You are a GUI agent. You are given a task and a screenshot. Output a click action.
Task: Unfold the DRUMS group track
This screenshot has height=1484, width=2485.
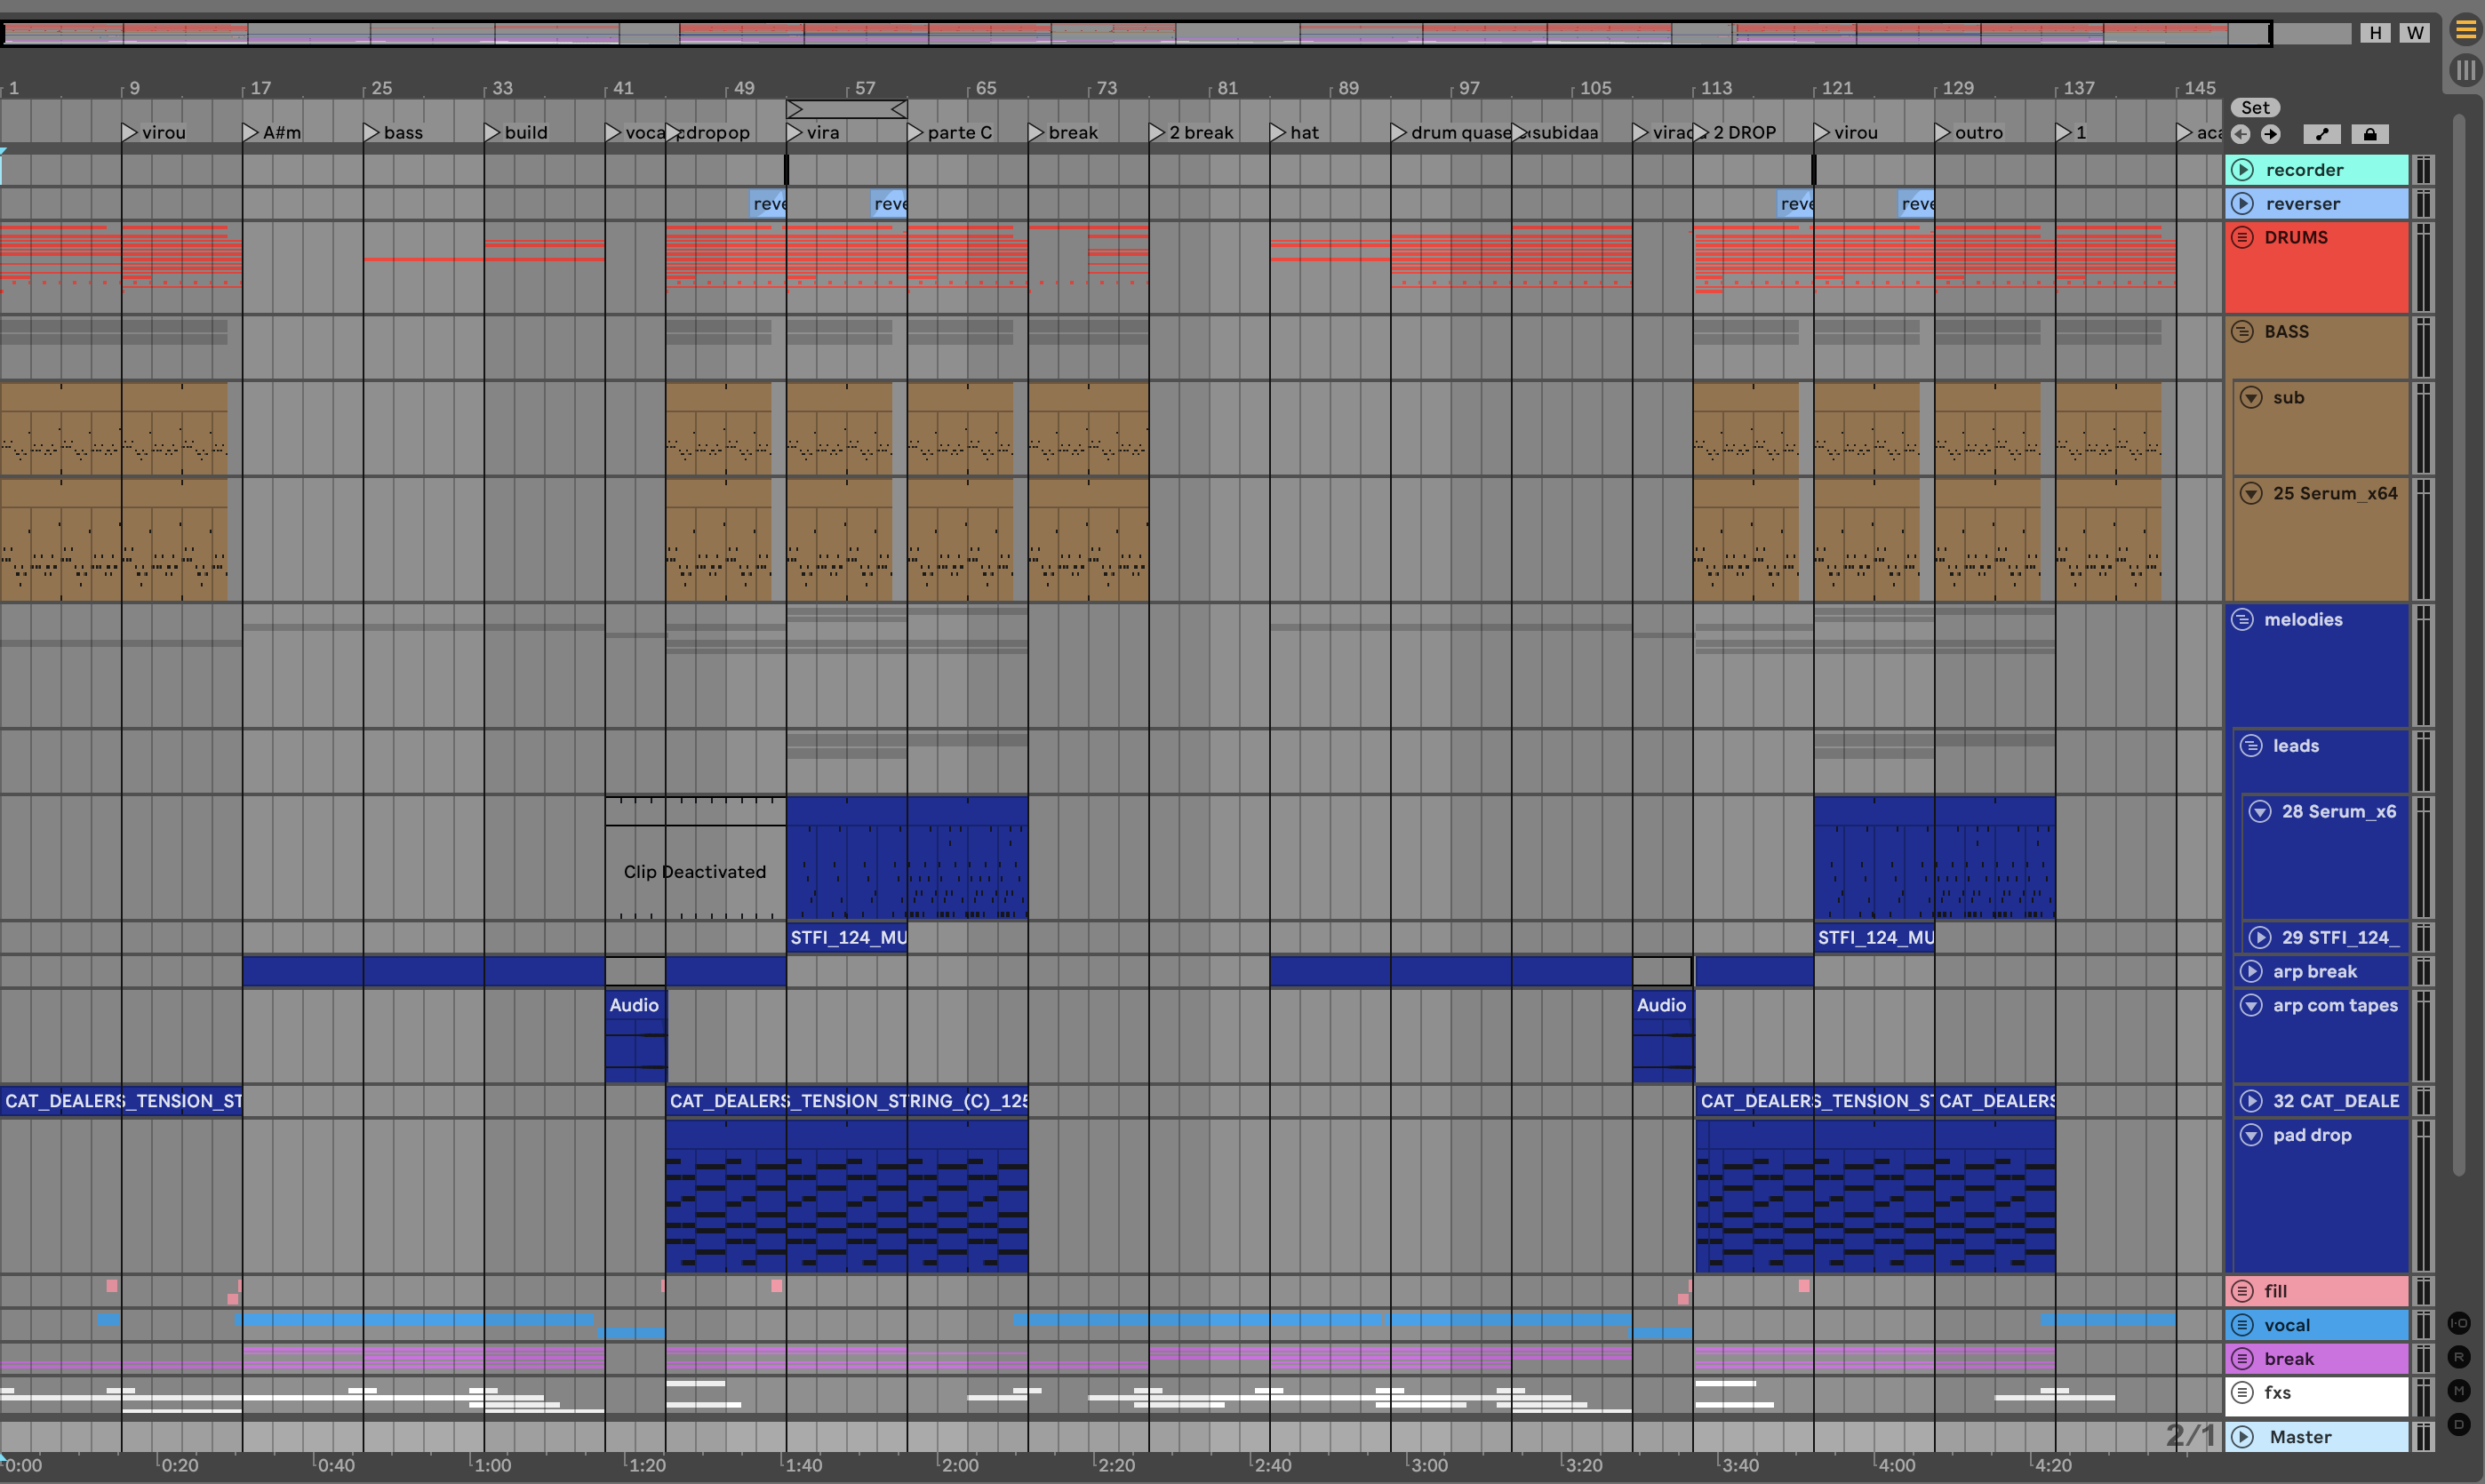click(x=2243, y=238)
